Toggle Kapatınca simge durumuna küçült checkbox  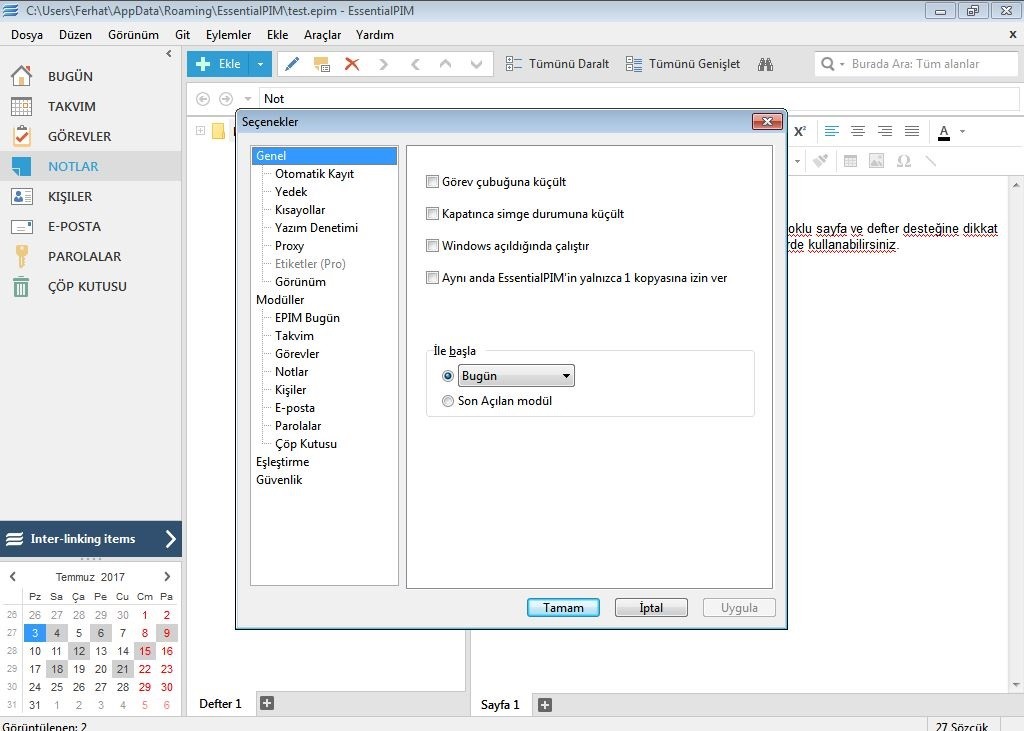coord(432,214)
